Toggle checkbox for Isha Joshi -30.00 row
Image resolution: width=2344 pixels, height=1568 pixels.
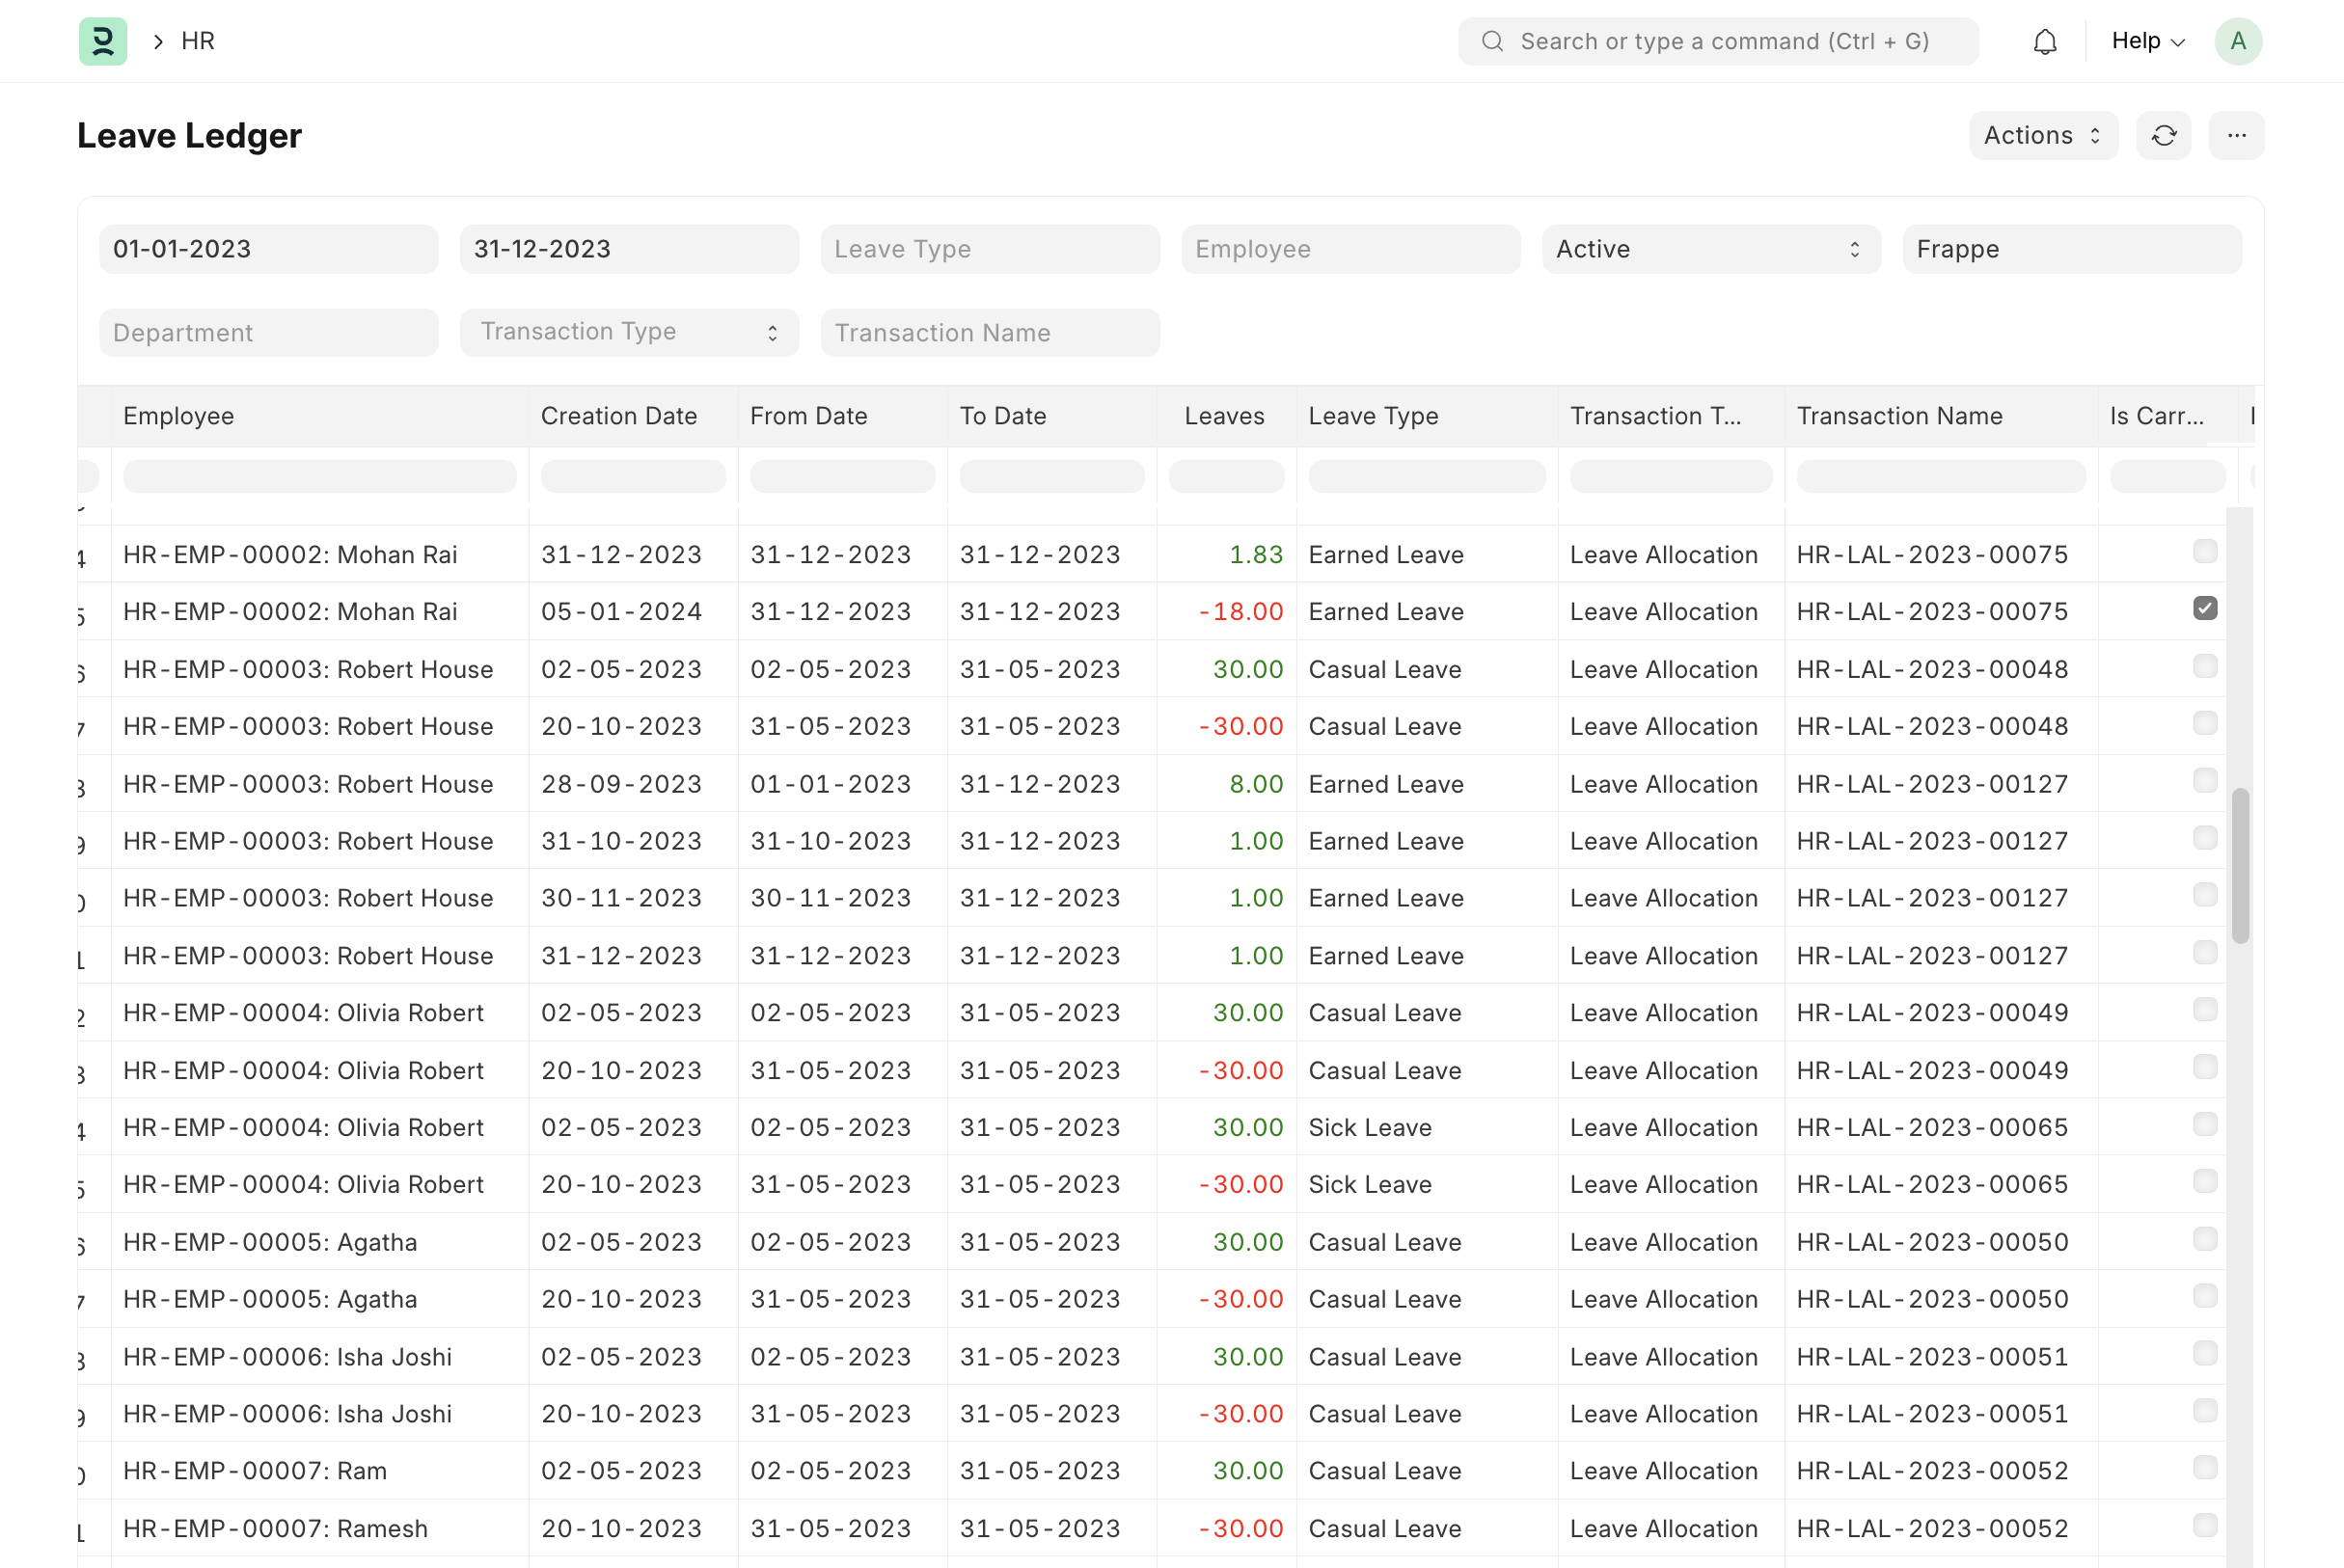[2205, 1410]
